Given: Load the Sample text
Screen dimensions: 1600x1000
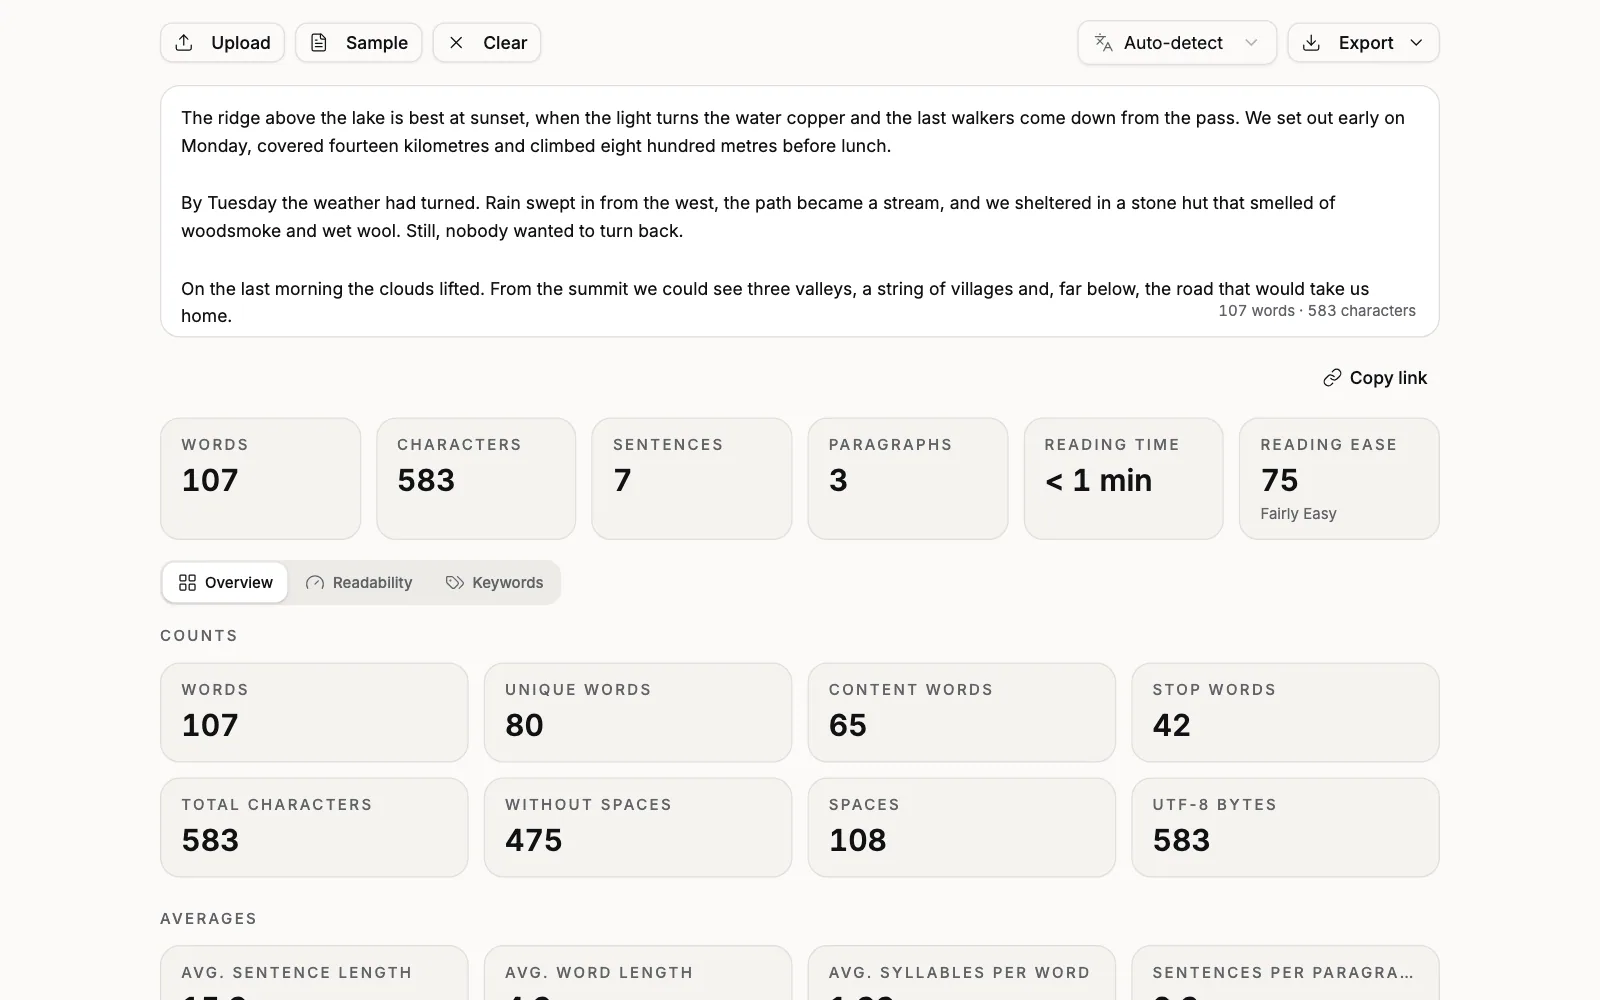Looking at the screenshot, I should pos(359,43).
